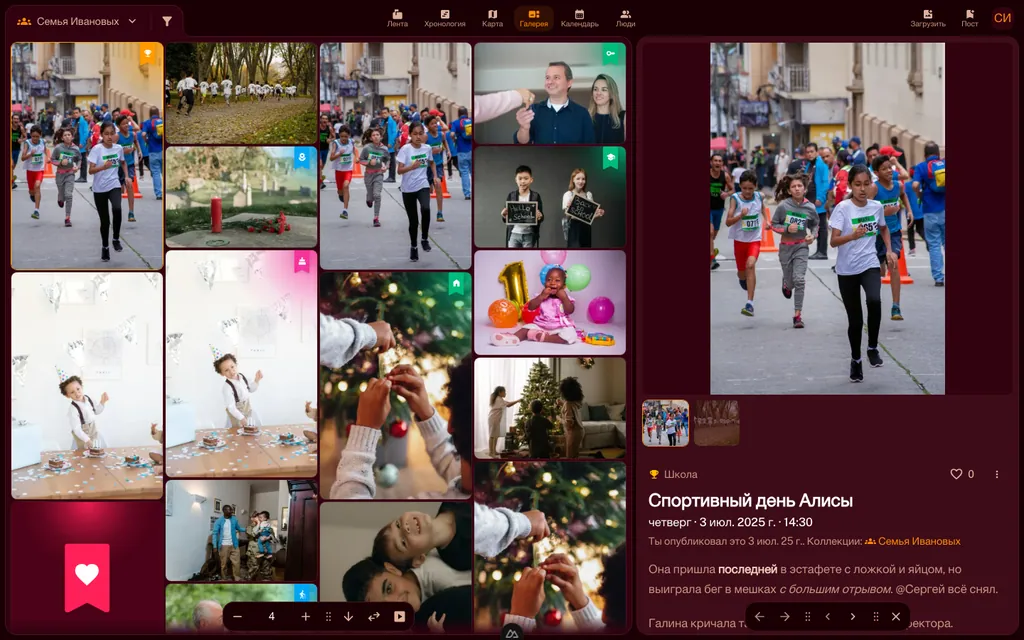Close the post detail panel
Screen dimensions: 1024x640
pyautogui.click(x=896, y=616)
